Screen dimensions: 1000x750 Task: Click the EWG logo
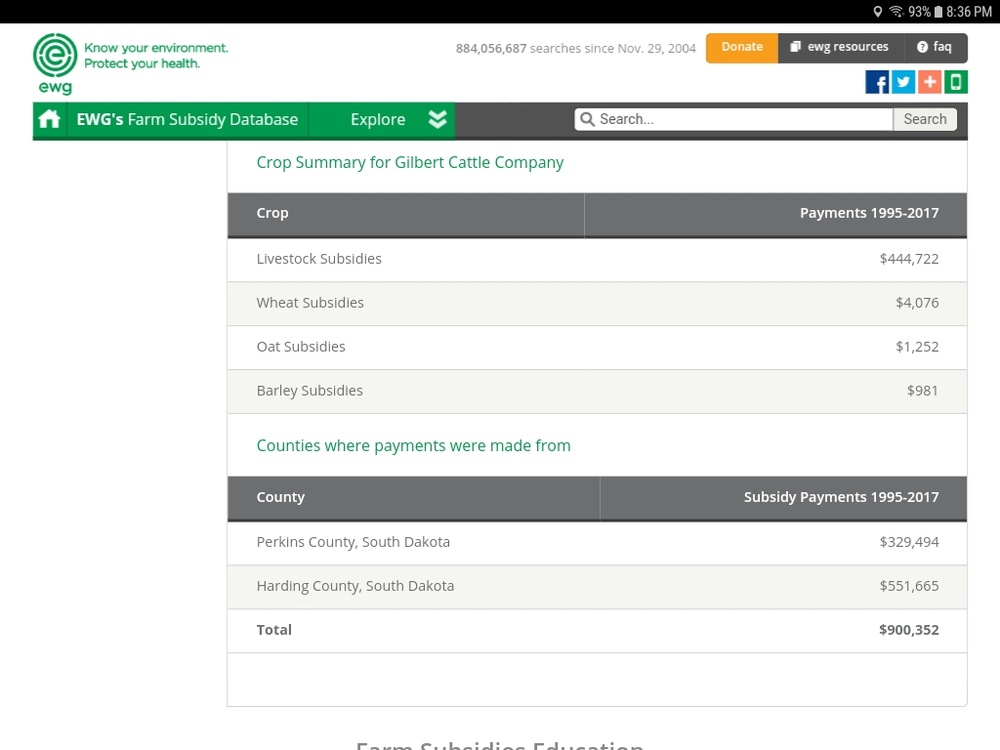coord(54,62)
